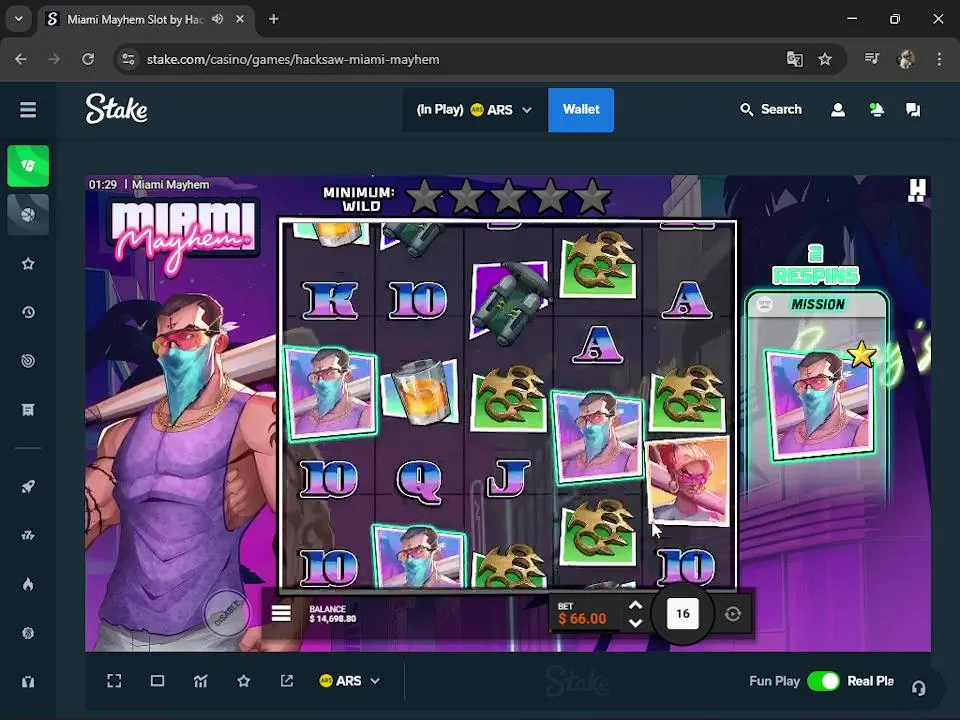960x720 pixels.
Task: Open My Bets receipt icon in sidebar
Action: click(x=28, y=410)
